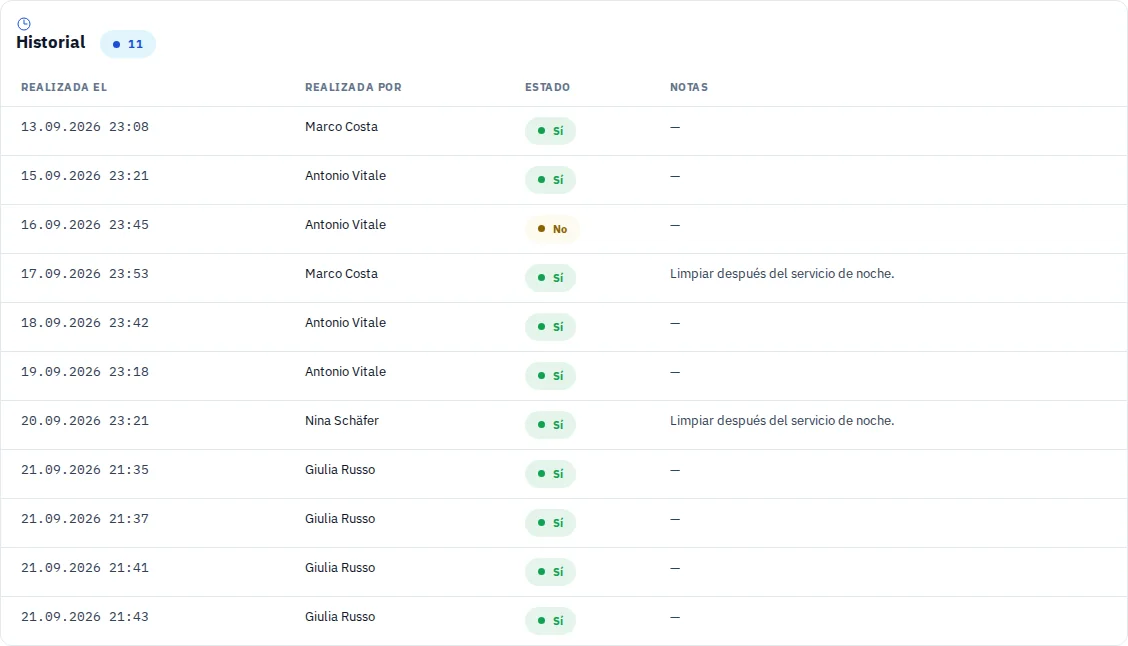This screenshot has width=1128, height=646.
Task: Click the Sí badge in the 21:37 row
Action: tap(550, 522)
